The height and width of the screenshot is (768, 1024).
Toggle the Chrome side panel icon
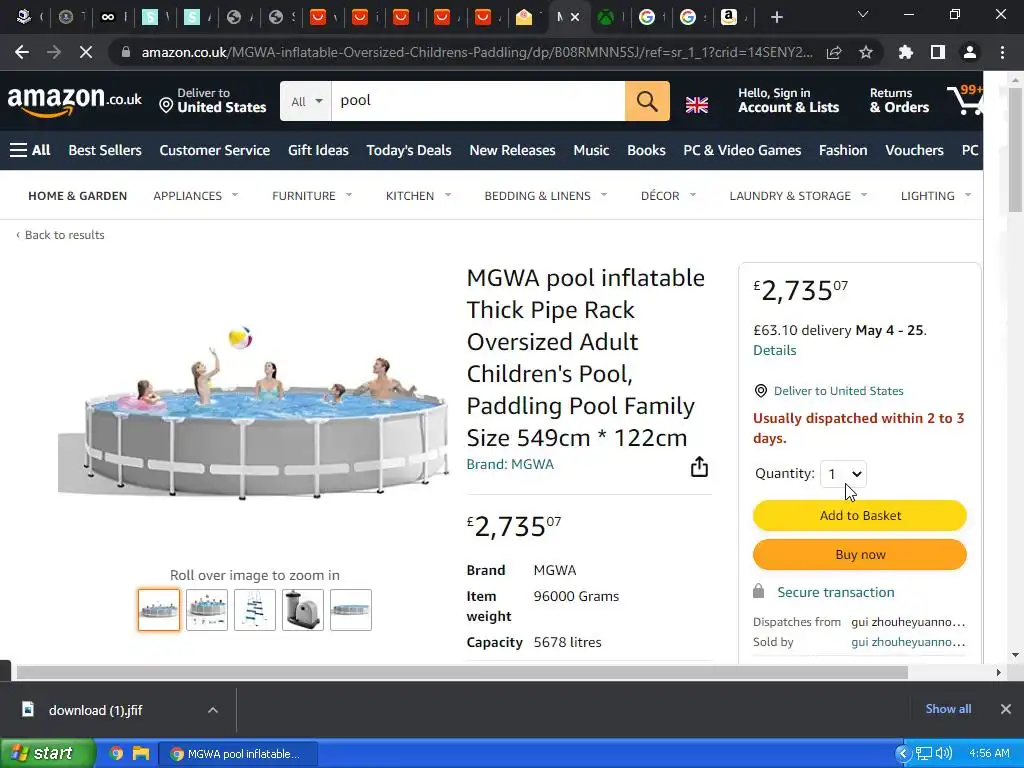pyautogui.click(x=938, y=52)
